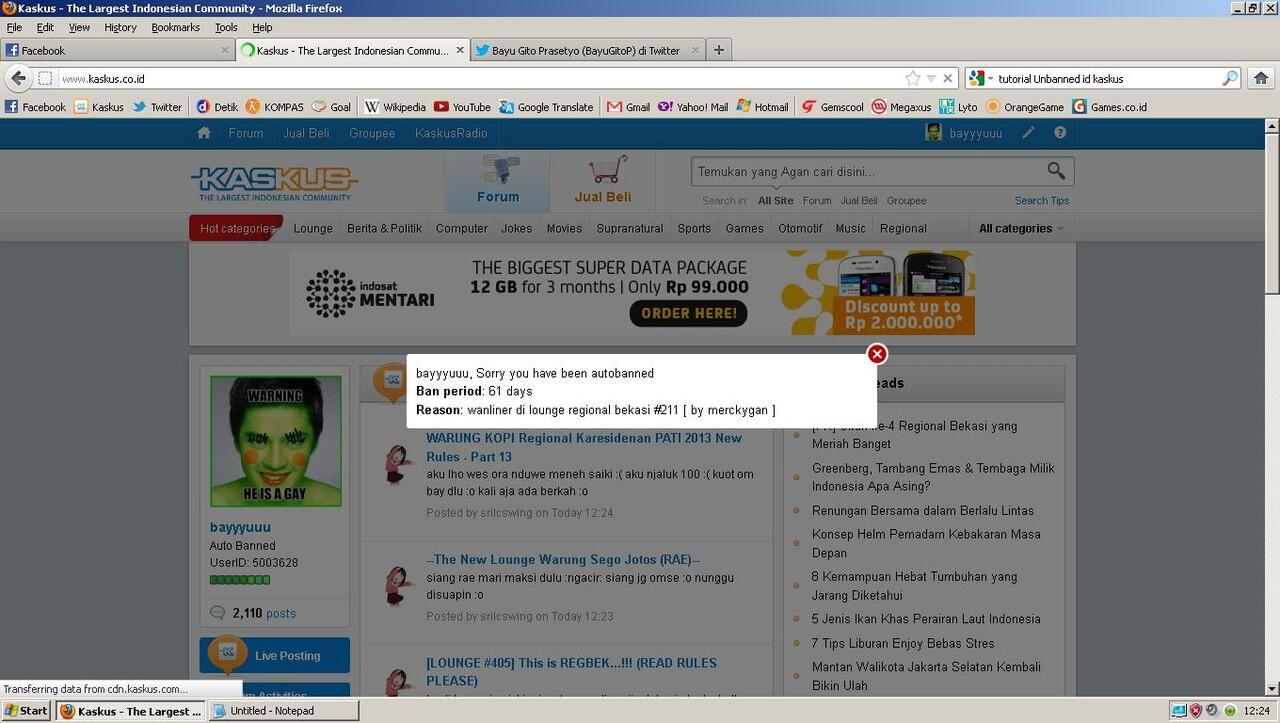Open the Tools menu
This screenshot has height=723, width=1280.
(x=226, y=27)
